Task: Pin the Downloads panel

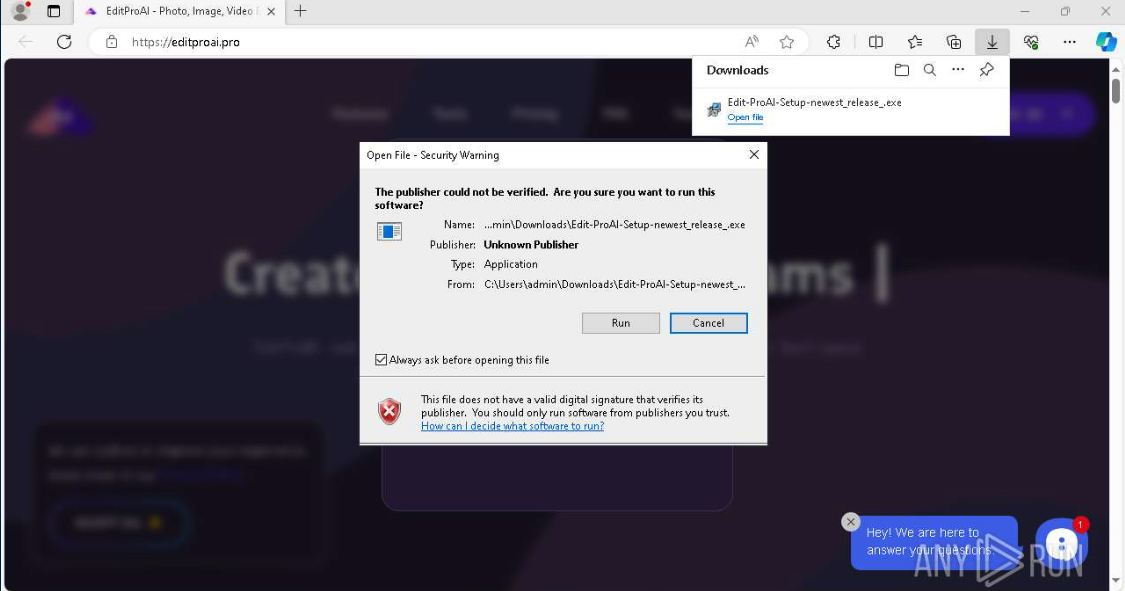Action: click(x=987, y=70)
